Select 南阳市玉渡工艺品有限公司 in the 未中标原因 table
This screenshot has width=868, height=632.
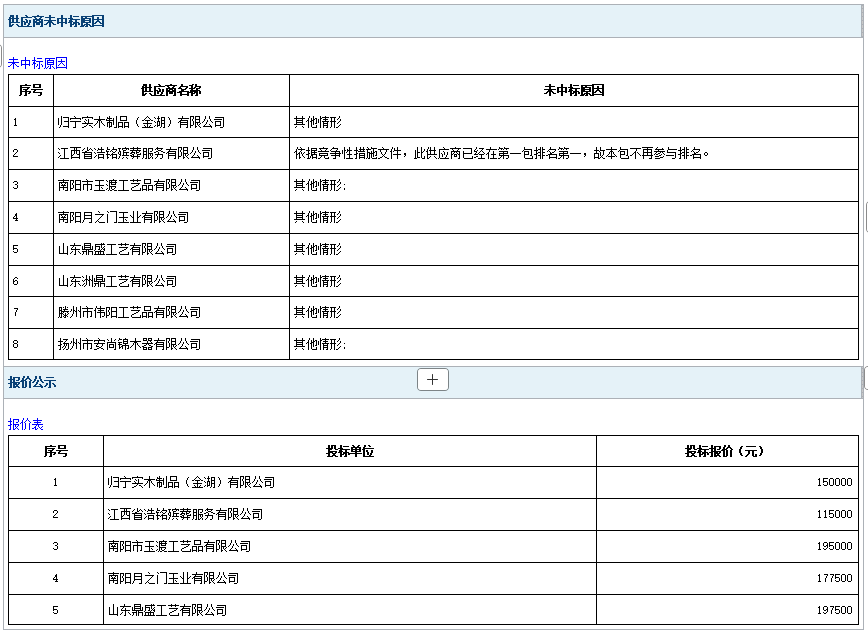point(129,185)
